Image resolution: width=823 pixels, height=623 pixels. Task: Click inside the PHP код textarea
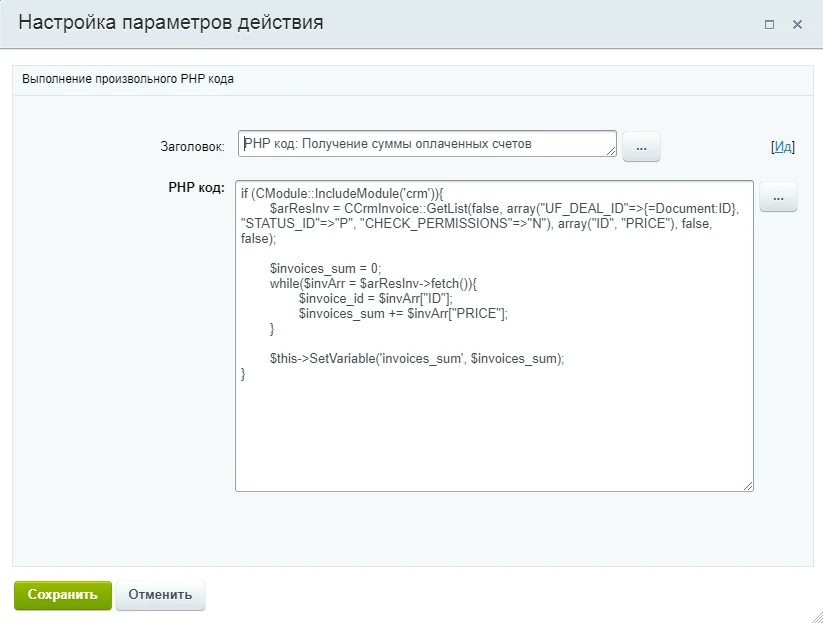[494, 336]
